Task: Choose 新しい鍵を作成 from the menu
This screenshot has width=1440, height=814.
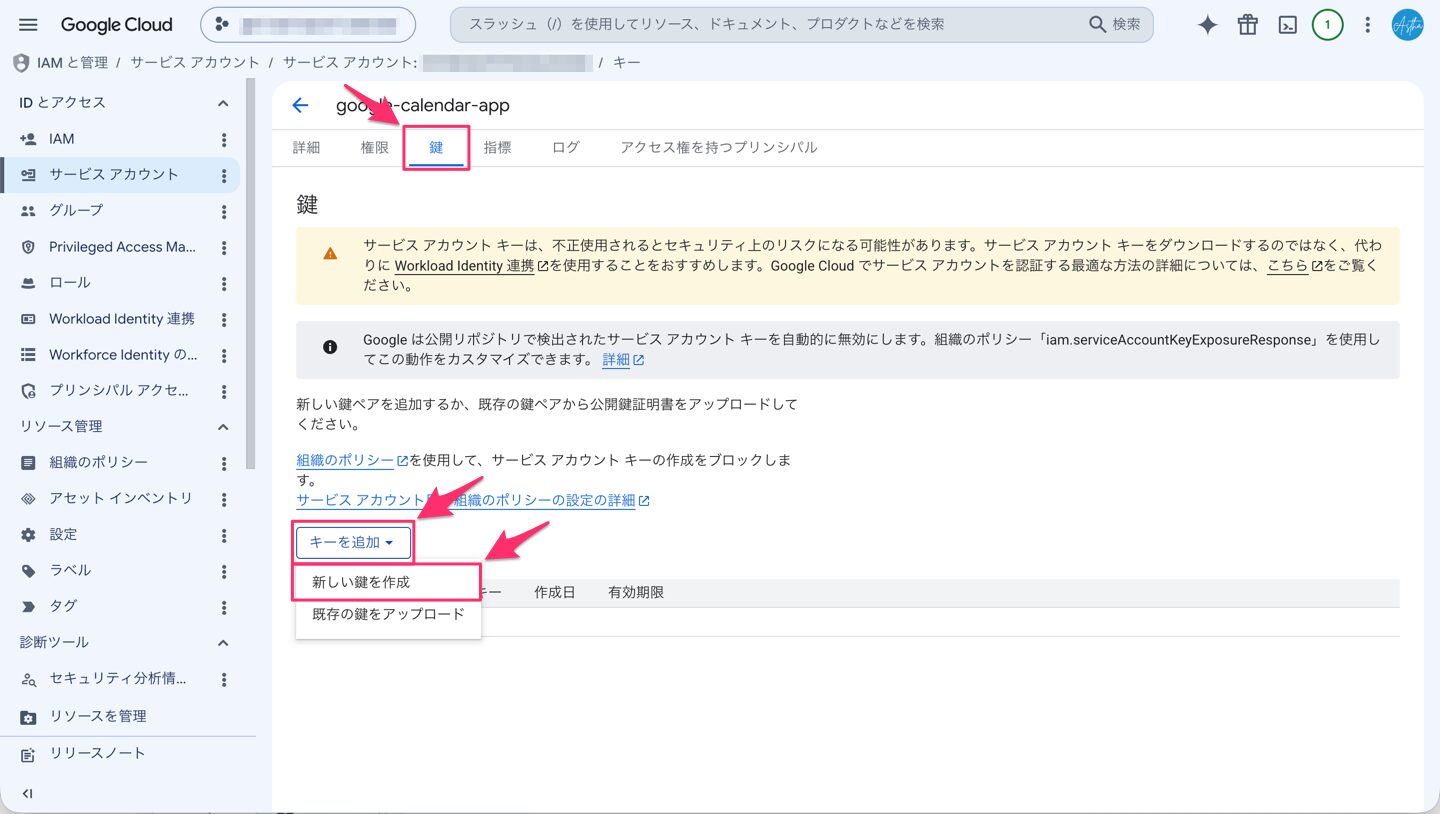Action: coord(388,582)
